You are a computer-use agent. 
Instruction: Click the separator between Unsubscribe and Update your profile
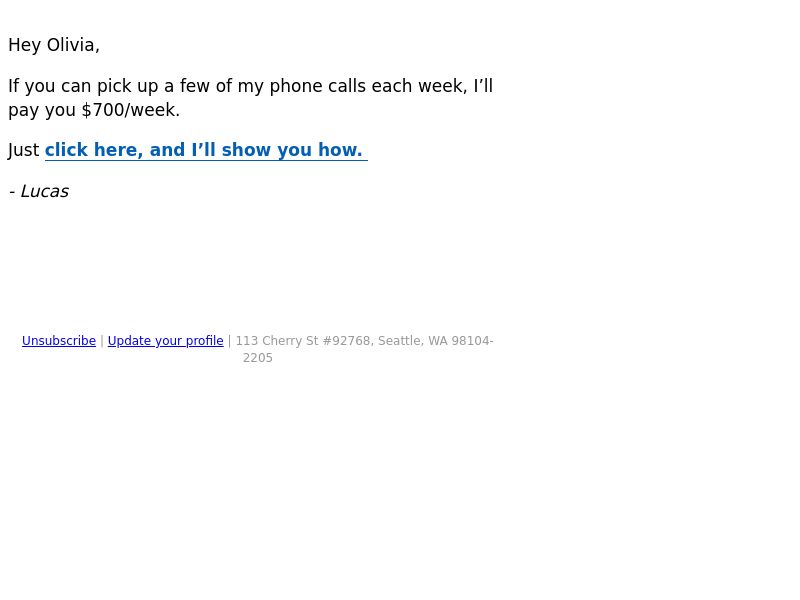(x=102, y=341)
